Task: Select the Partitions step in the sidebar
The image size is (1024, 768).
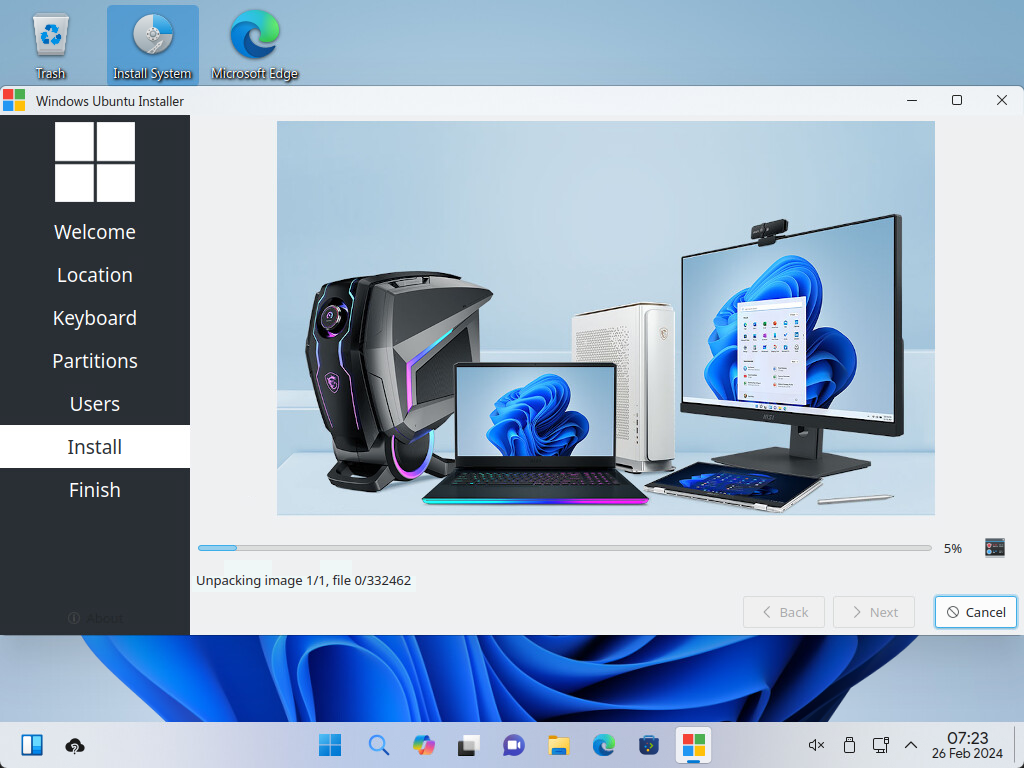Action: coord(95,361)
